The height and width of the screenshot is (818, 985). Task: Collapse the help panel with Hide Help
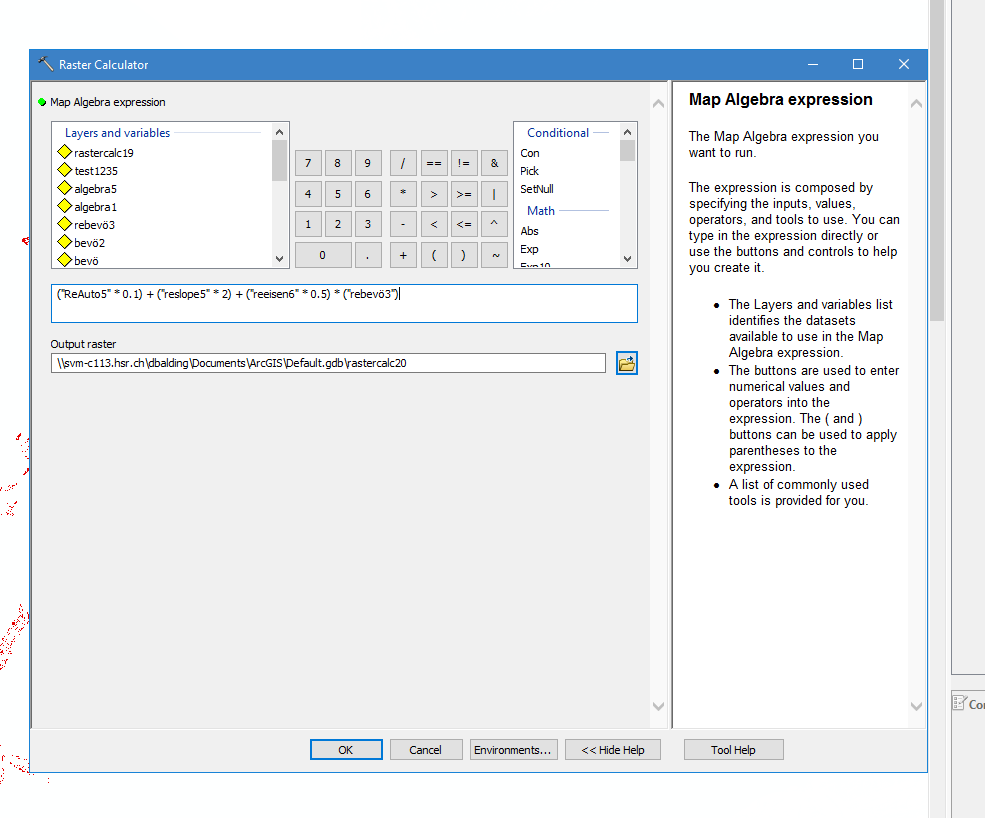point(613,750)
